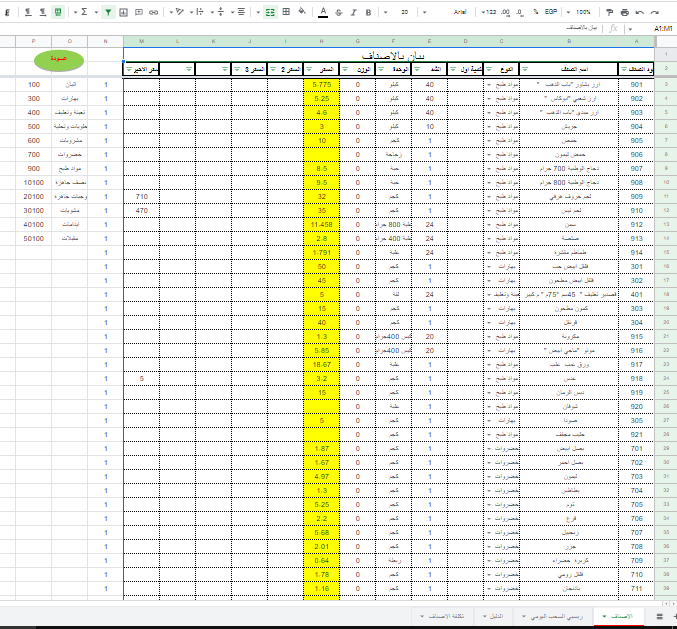Click the paint format icon
This screenshot has width=677, height=629.
[609, 12]
